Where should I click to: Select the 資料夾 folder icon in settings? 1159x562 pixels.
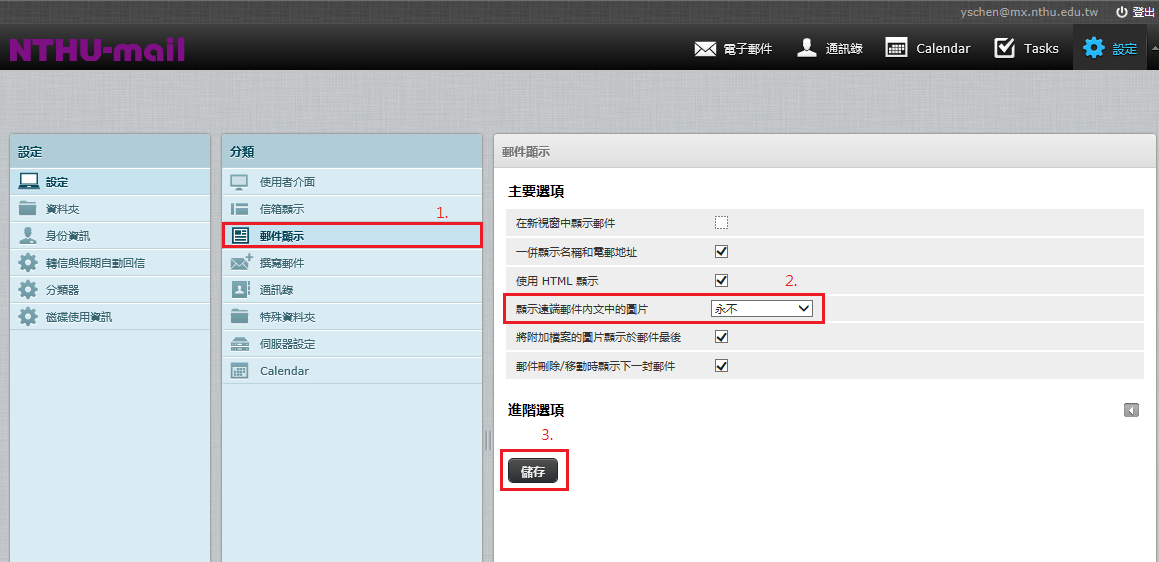[x=28, y=209]
